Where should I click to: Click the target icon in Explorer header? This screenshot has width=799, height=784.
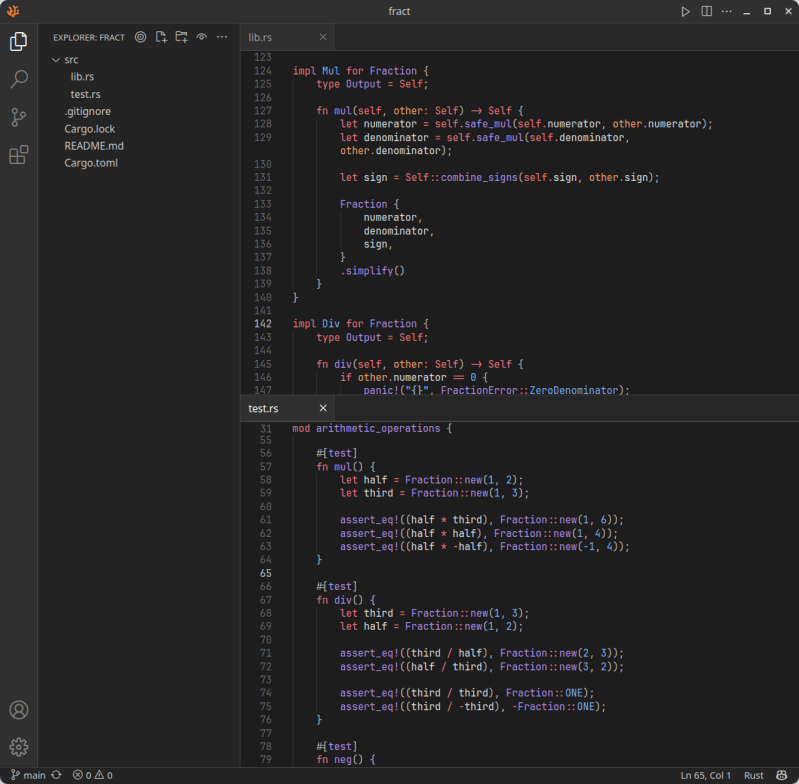pyautogui.click(x=141, y=37)
